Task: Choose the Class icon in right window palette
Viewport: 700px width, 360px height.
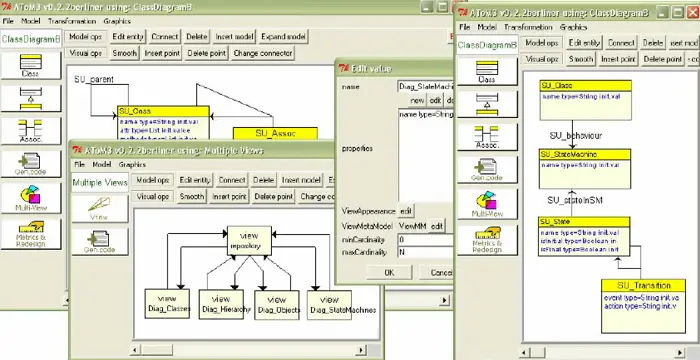Action: click(x=487, y=71)
